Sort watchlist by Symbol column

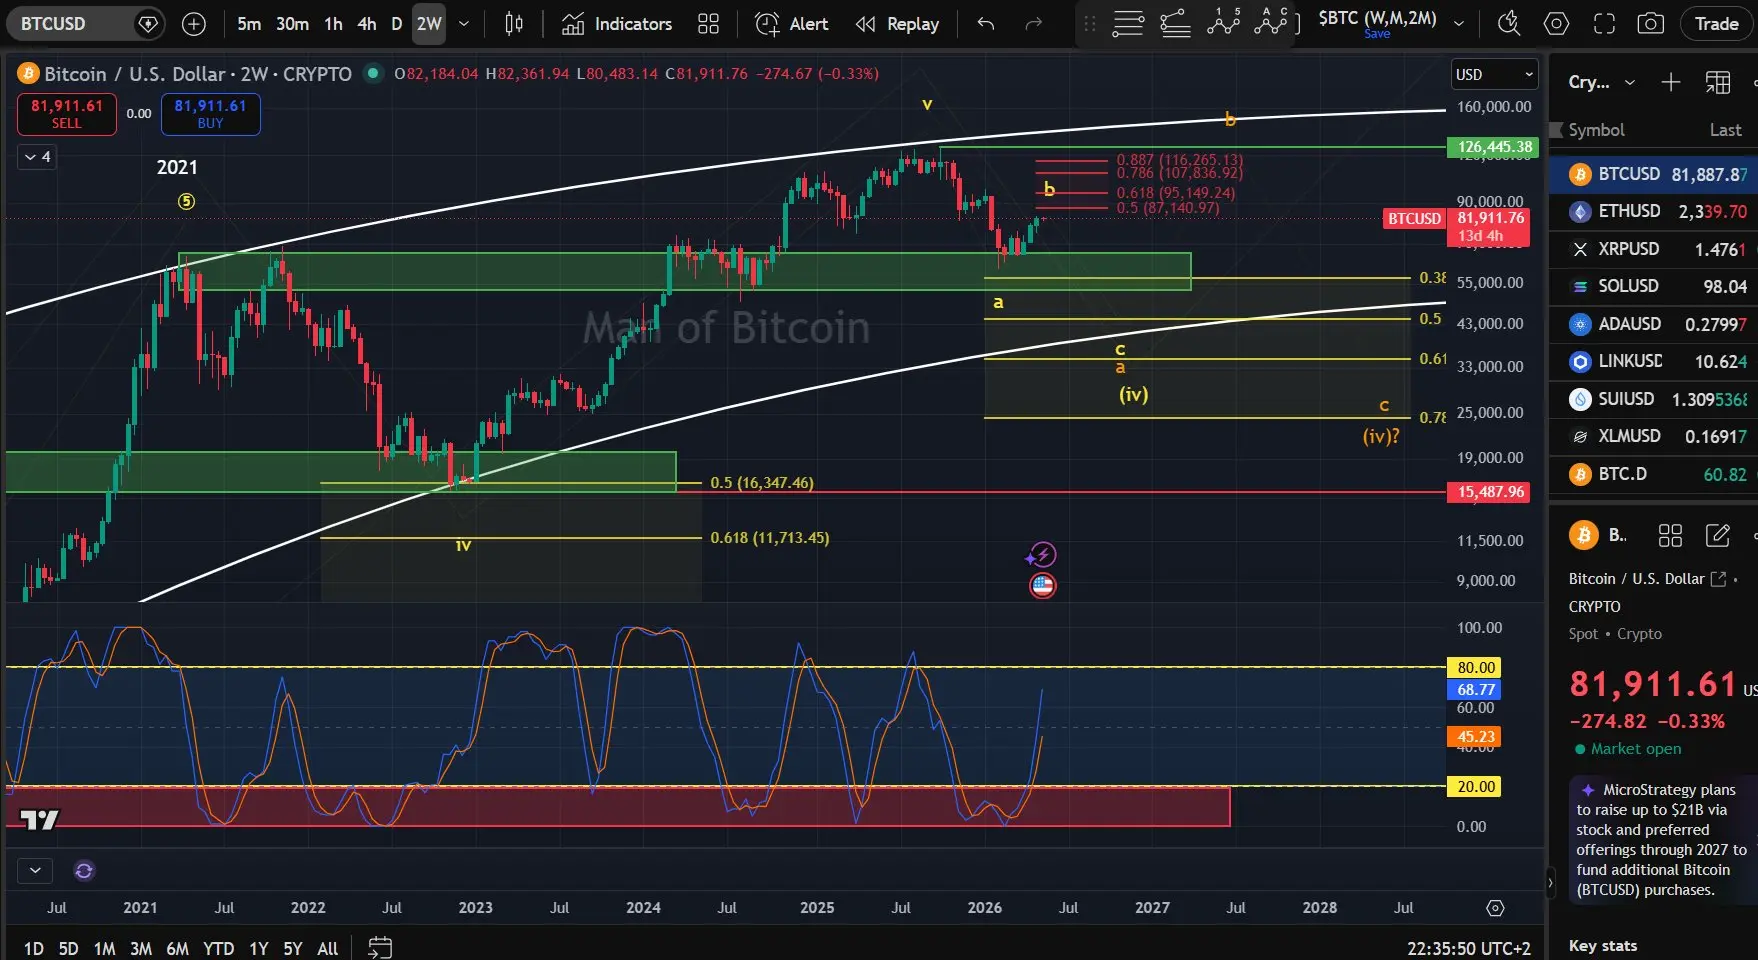click(x=1596, y=130)
